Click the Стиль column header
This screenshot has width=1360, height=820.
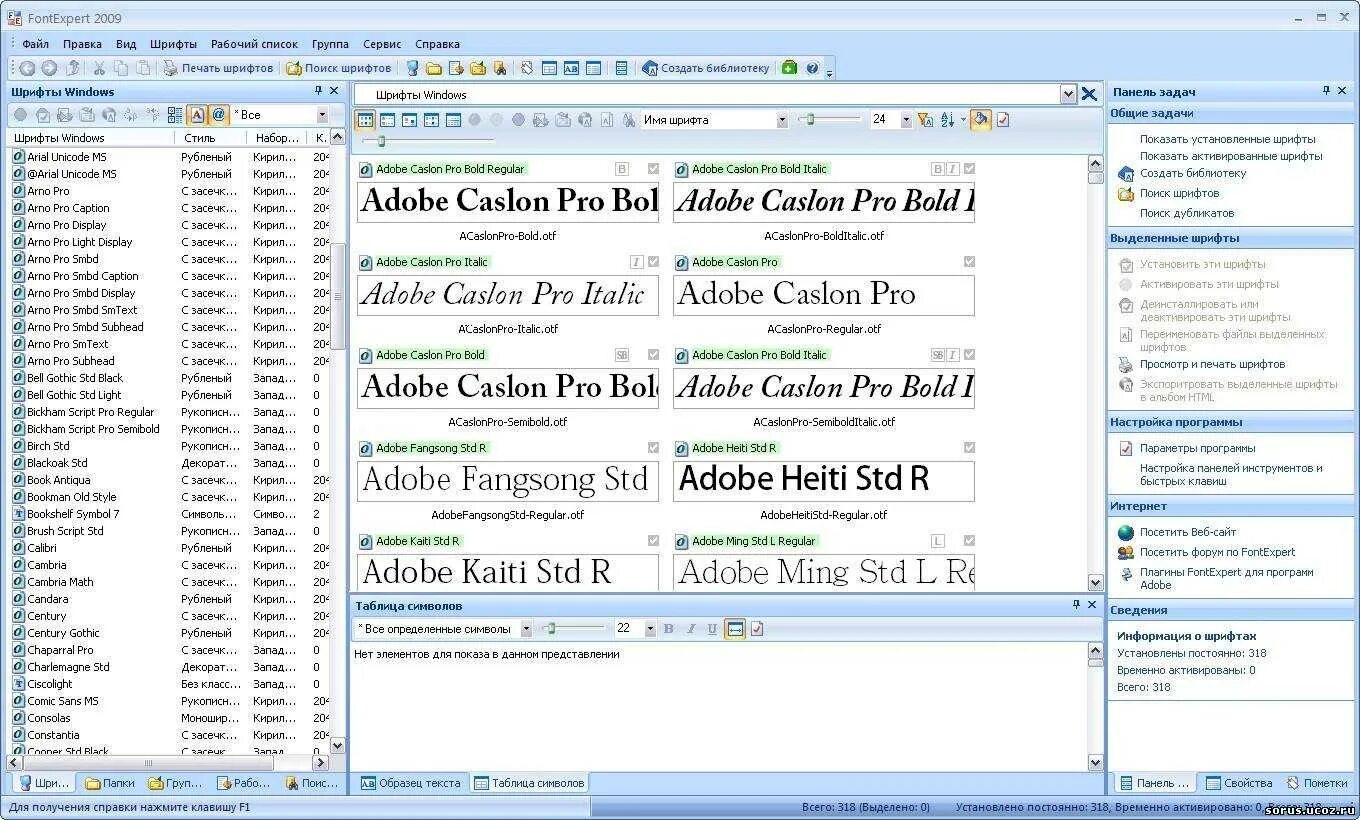pos(212,138)
